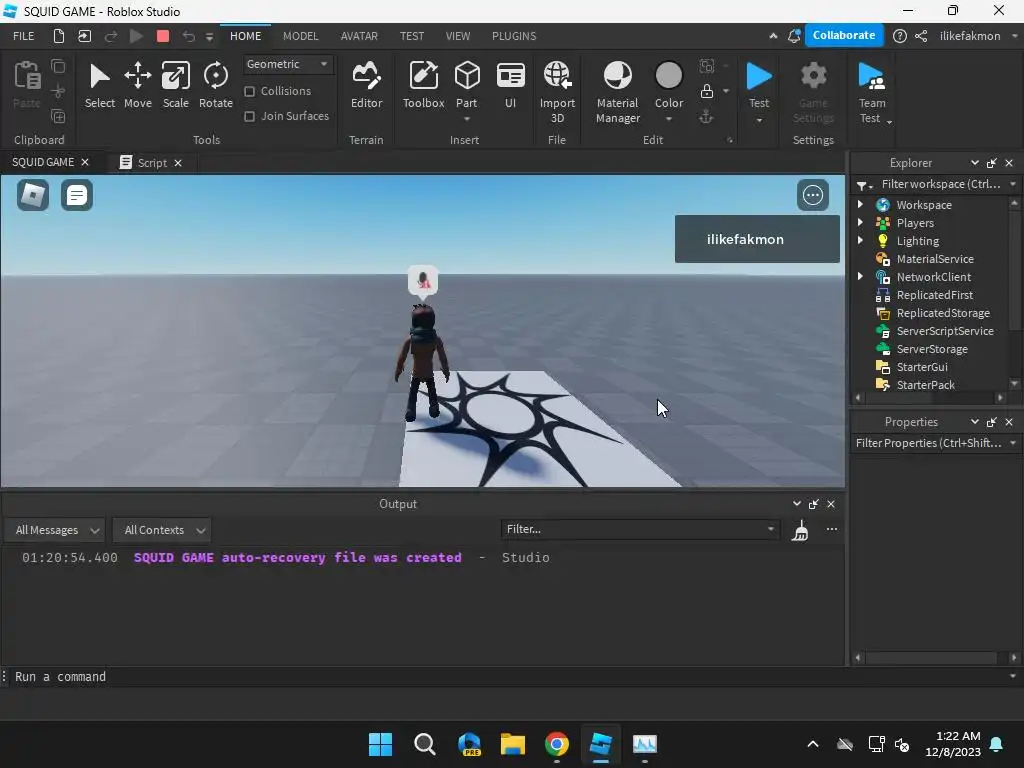Choose the Scale tool
The width and height of the screenshot is (1024, 768).
pyautogui.click(x=176, y=85)
